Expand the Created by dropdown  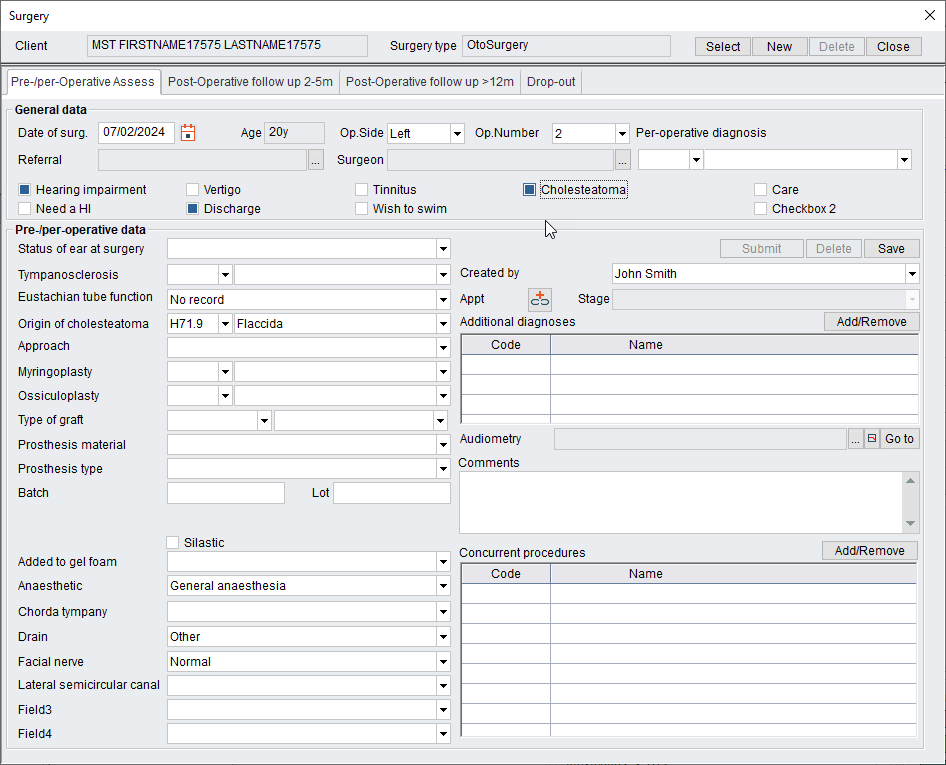[x=912, y=273]
